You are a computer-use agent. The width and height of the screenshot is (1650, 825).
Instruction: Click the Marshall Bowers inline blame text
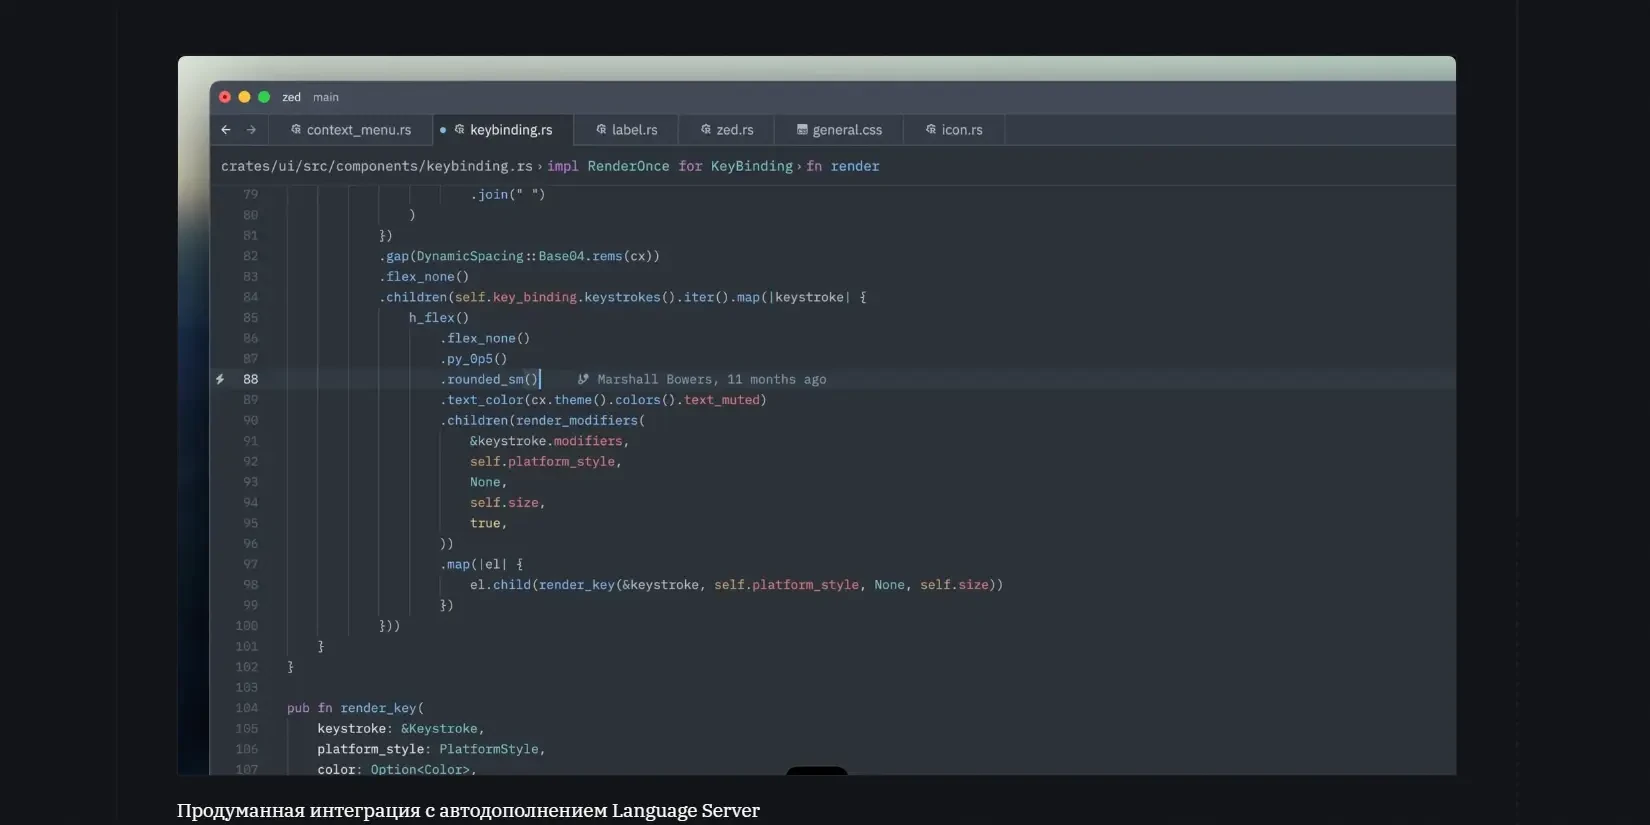pyautogui.click(x=712, y=379)
